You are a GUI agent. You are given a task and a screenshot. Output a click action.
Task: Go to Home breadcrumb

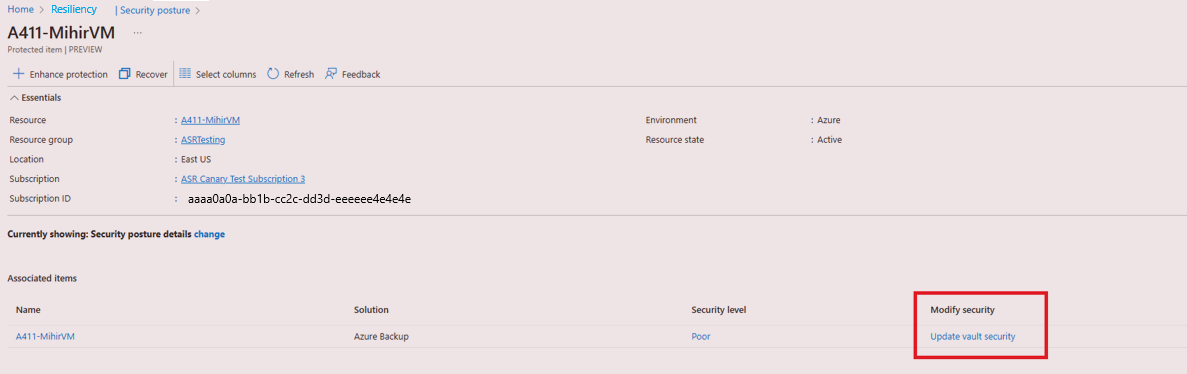coord(20,10)
